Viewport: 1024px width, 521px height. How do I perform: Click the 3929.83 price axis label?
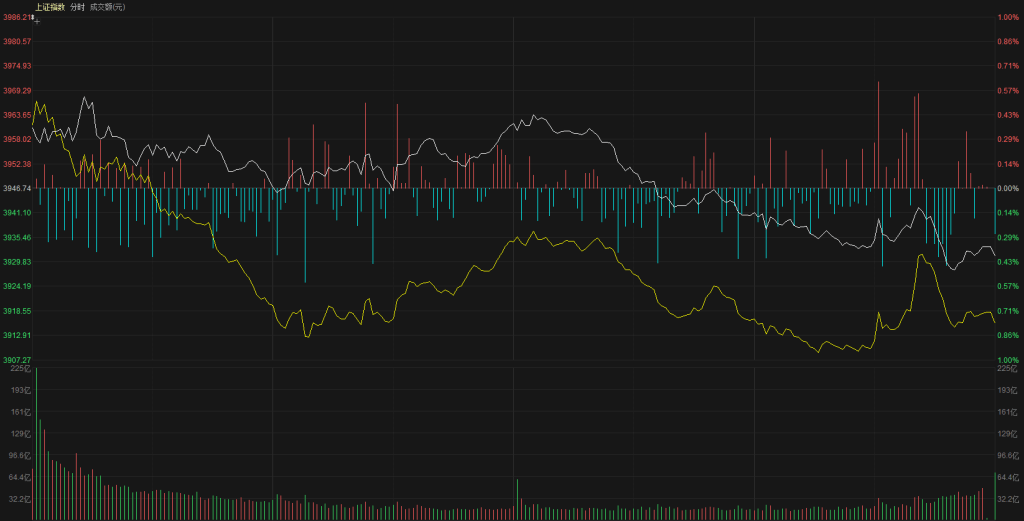[17, 262]
